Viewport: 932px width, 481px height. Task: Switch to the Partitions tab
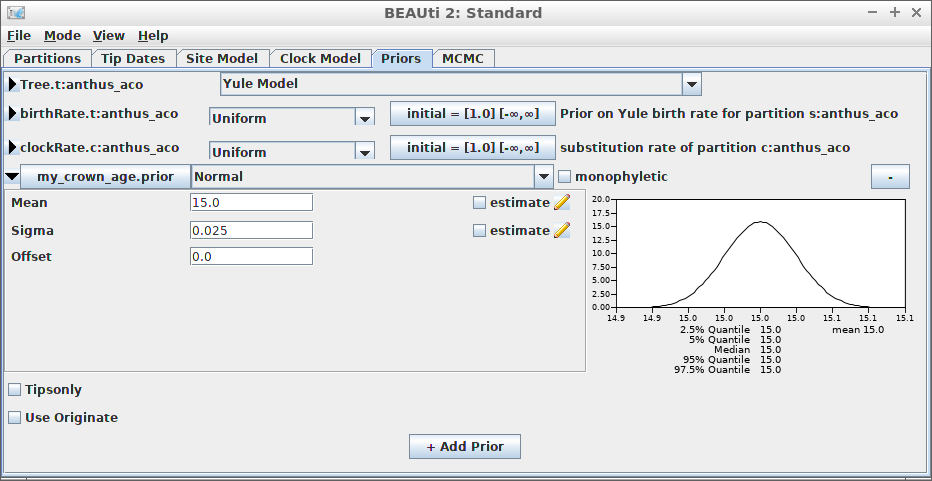48,59
